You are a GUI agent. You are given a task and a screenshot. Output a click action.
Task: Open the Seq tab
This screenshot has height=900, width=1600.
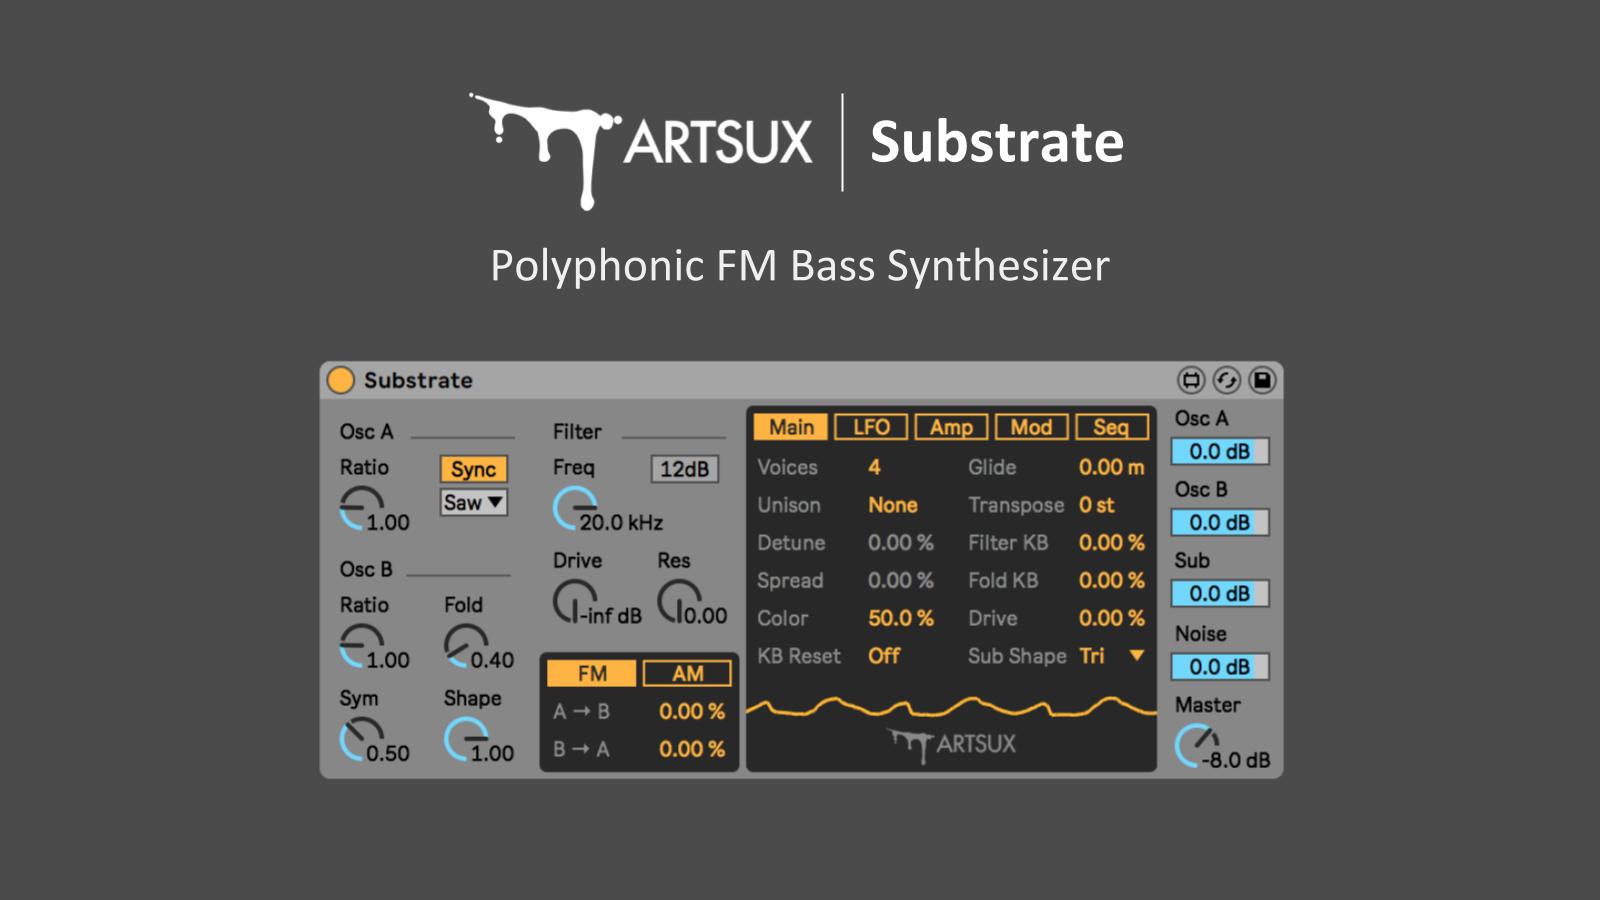click(x=1110, y=427)
